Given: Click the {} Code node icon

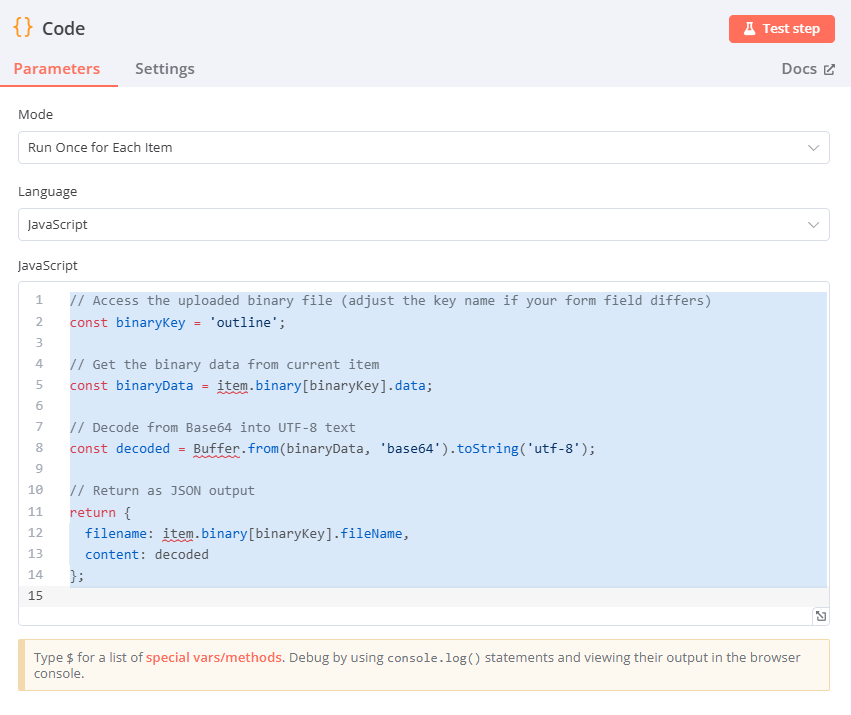Looking at the screenshot, I should coord(22,29).
